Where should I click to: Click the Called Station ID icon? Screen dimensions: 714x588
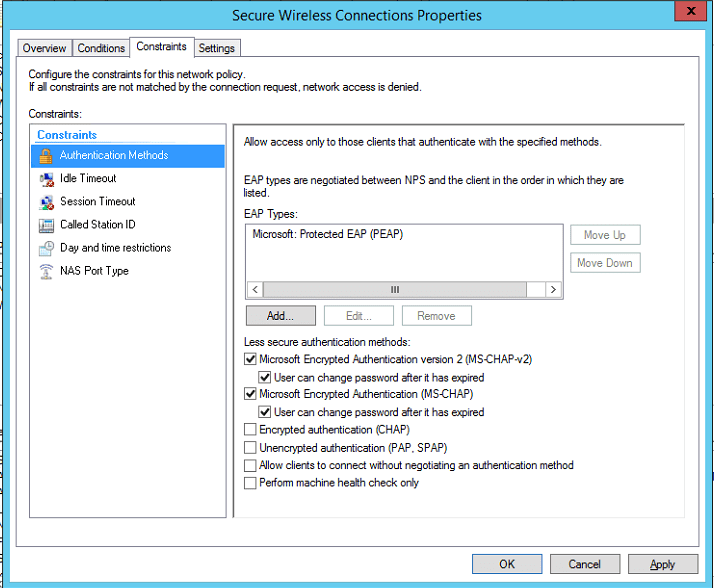(46, 225)
